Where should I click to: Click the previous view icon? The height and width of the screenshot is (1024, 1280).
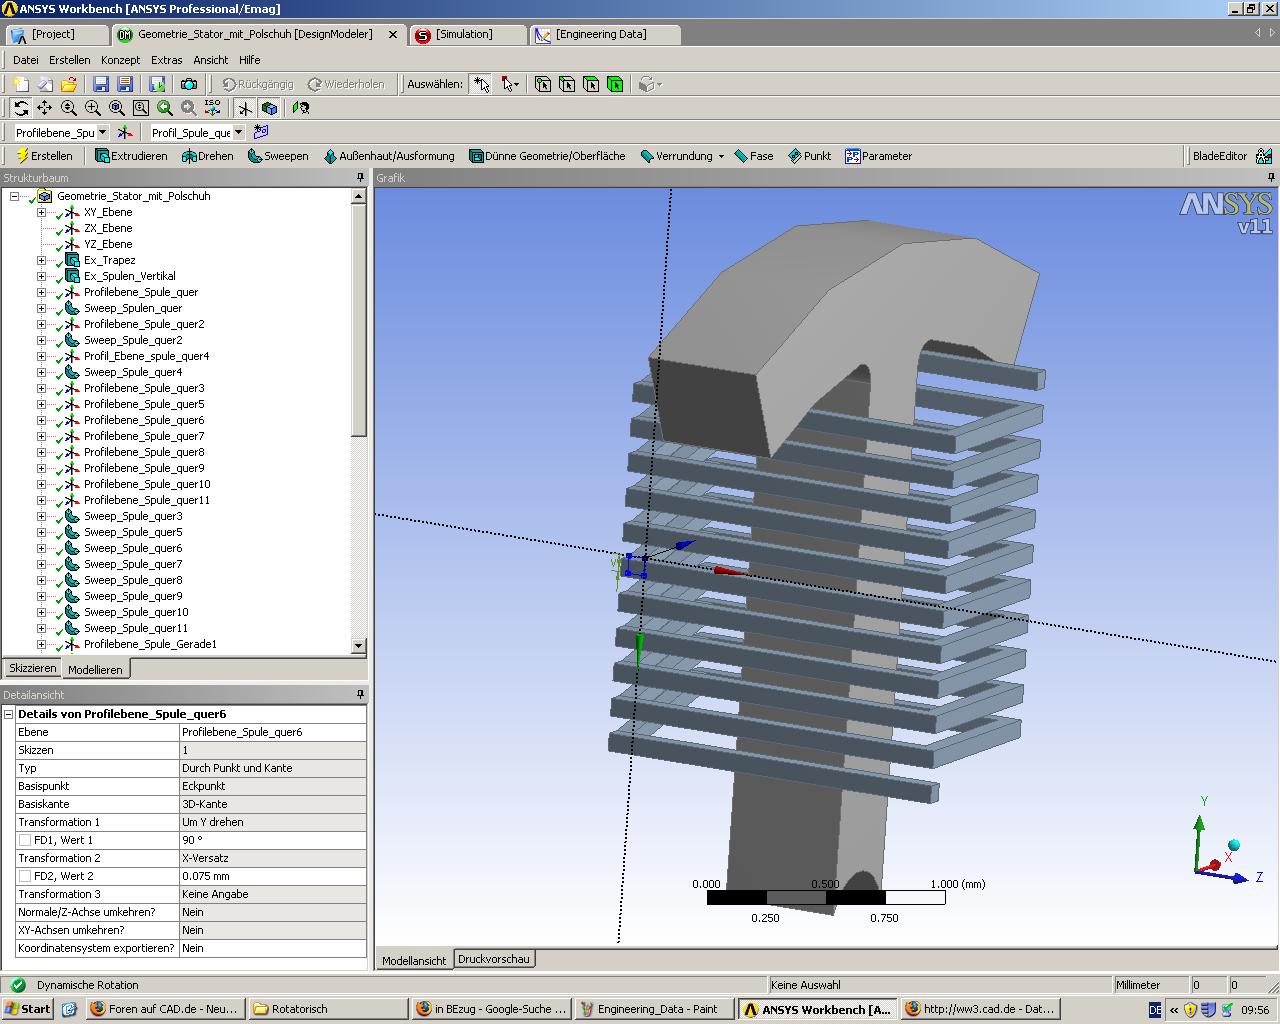click(x=165, y=108)
